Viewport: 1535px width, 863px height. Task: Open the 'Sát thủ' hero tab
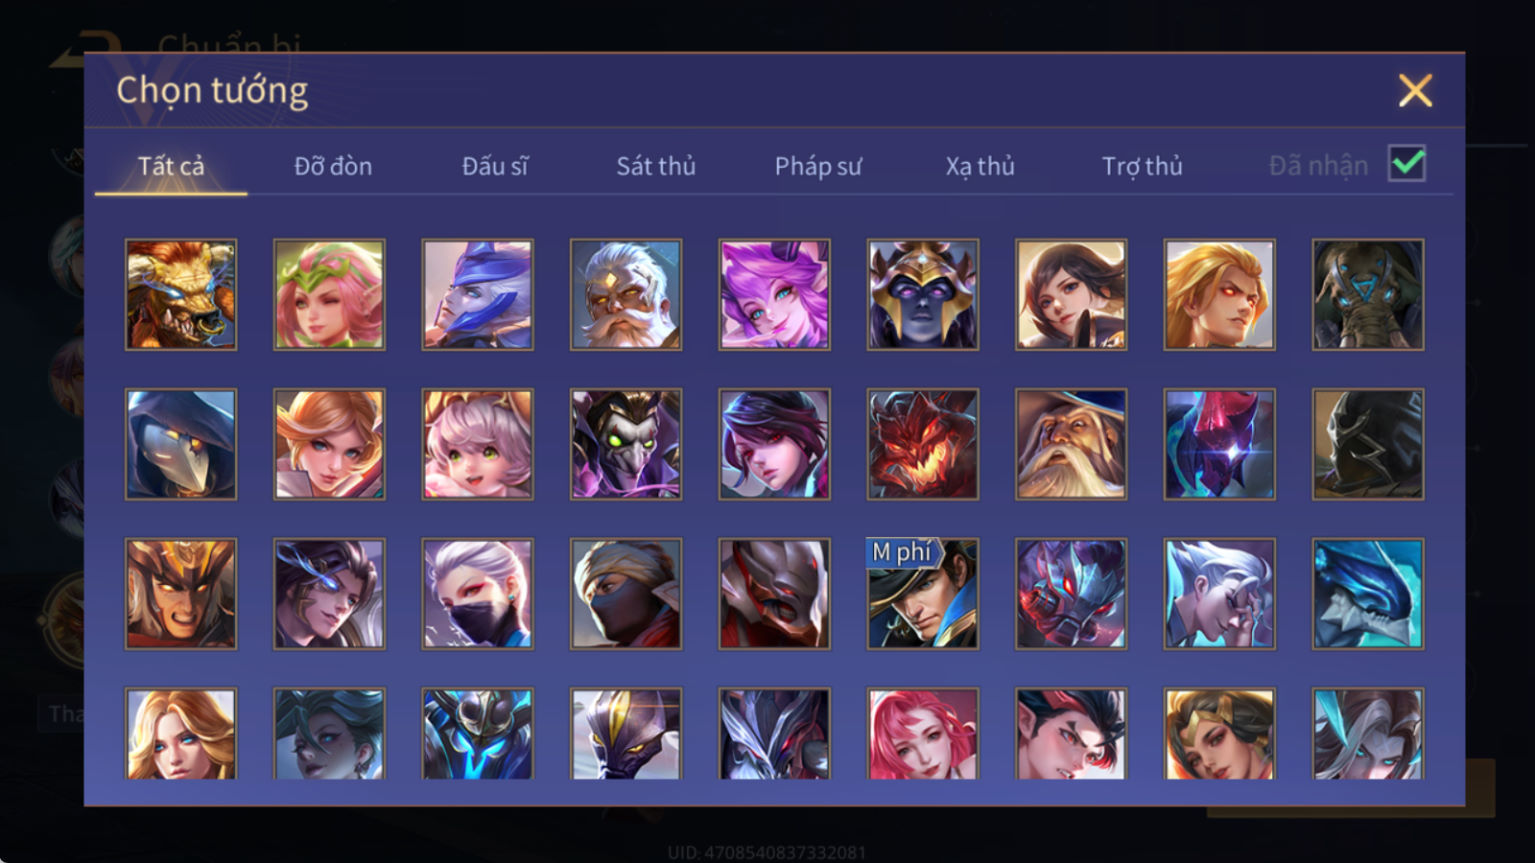(656, 166)
